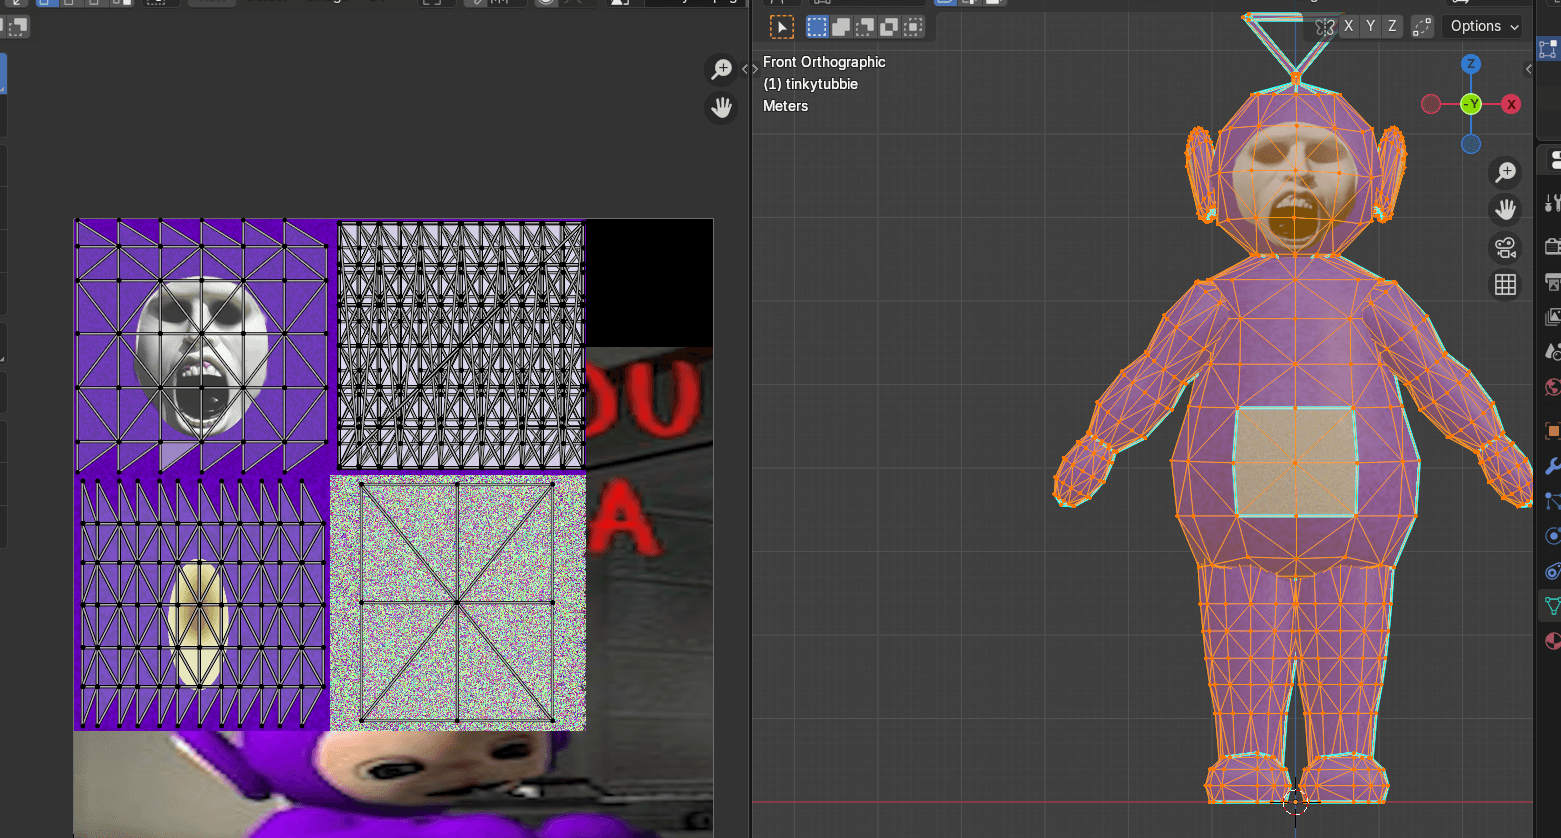This screenshot has width=1561, height=838.
Task: Open the Object Data green triangle tab
Action: [1552, 605]
